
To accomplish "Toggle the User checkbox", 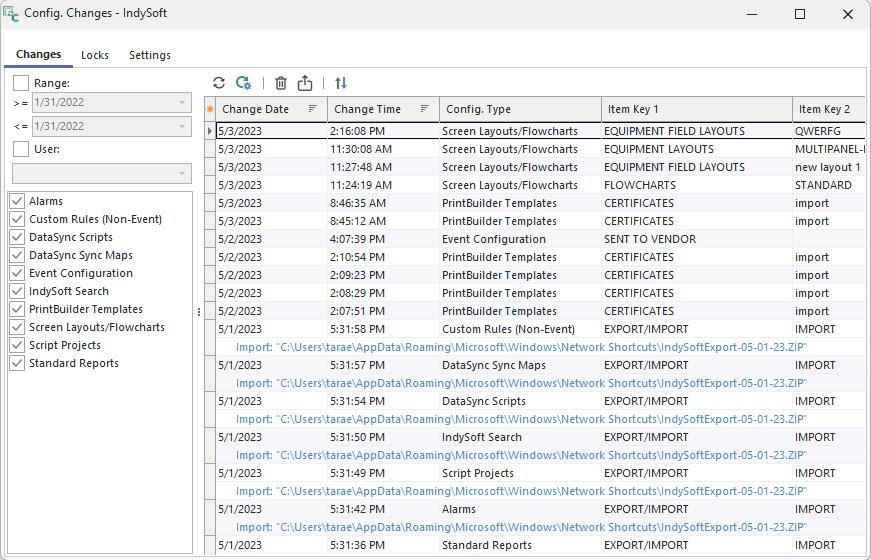I will click(x=21, y=149).
